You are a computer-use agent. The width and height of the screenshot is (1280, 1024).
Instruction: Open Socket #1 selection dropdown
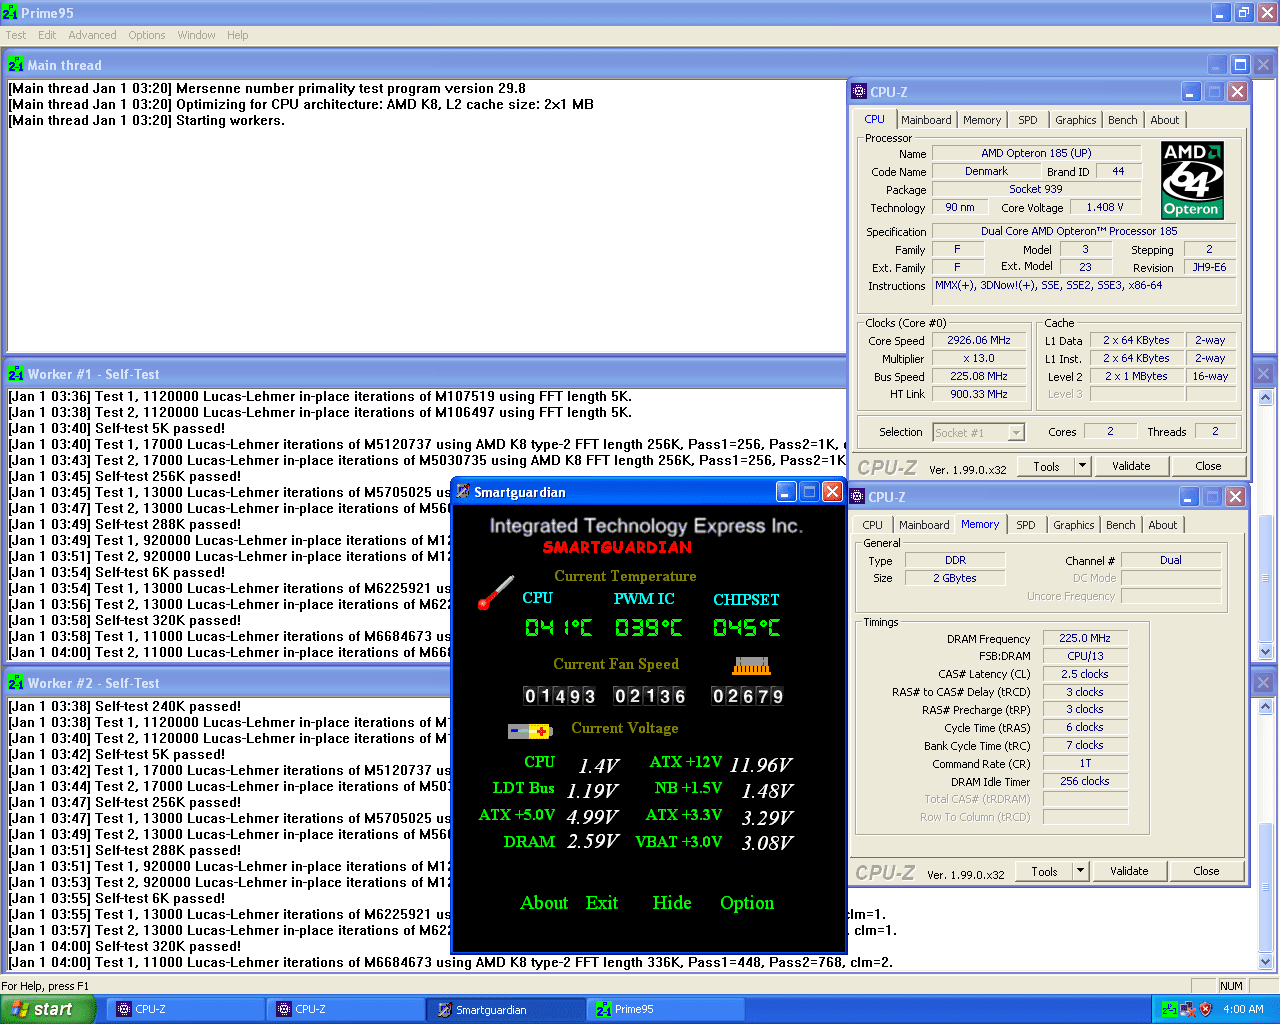[x=1016, y=433]
